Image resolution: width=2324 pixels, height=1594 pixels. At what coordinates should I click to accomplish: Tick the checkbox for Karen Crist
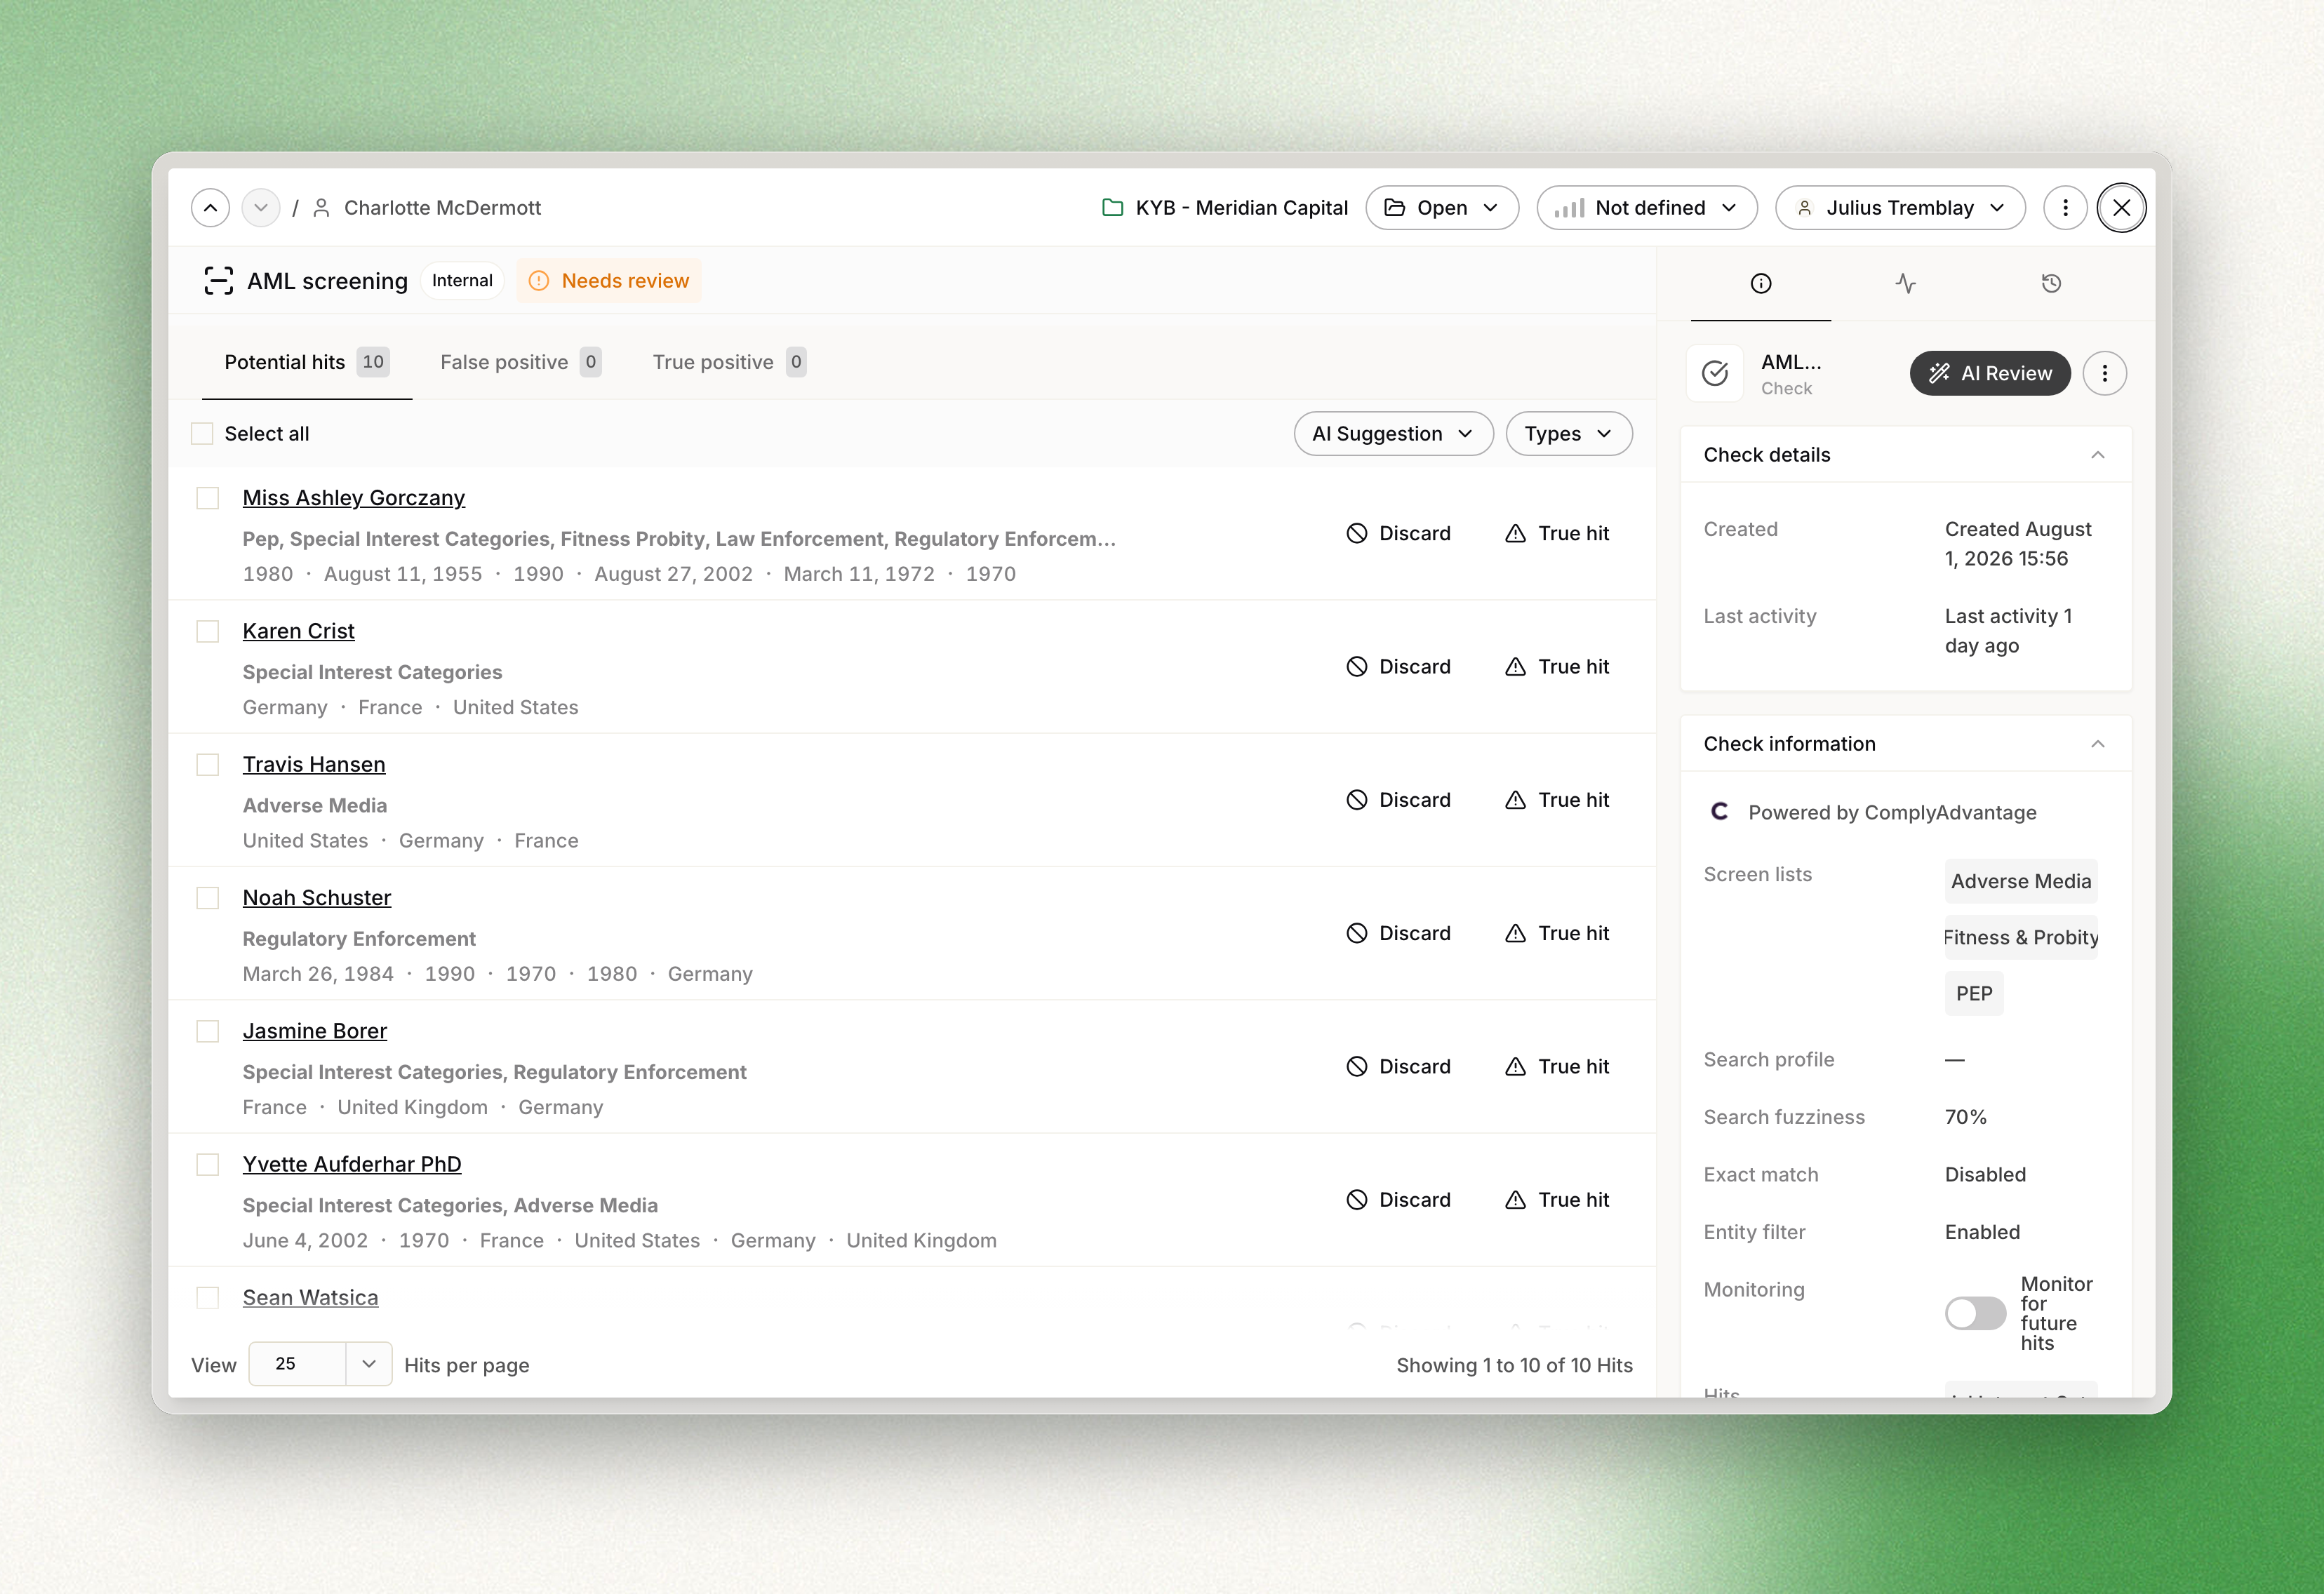point(208,631)
